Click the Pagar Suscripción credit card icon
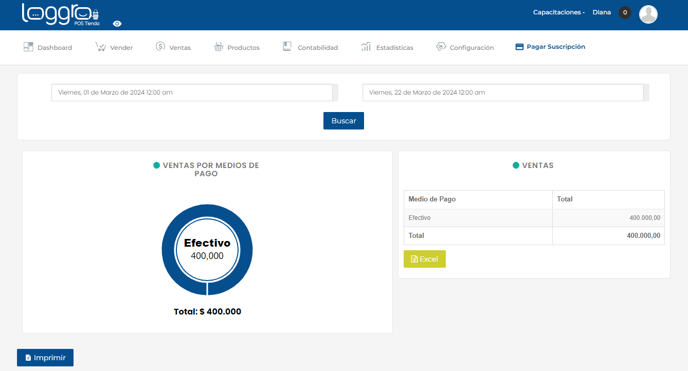The height and width of the screenshot is (371, 688). click(x=520, y=46)
